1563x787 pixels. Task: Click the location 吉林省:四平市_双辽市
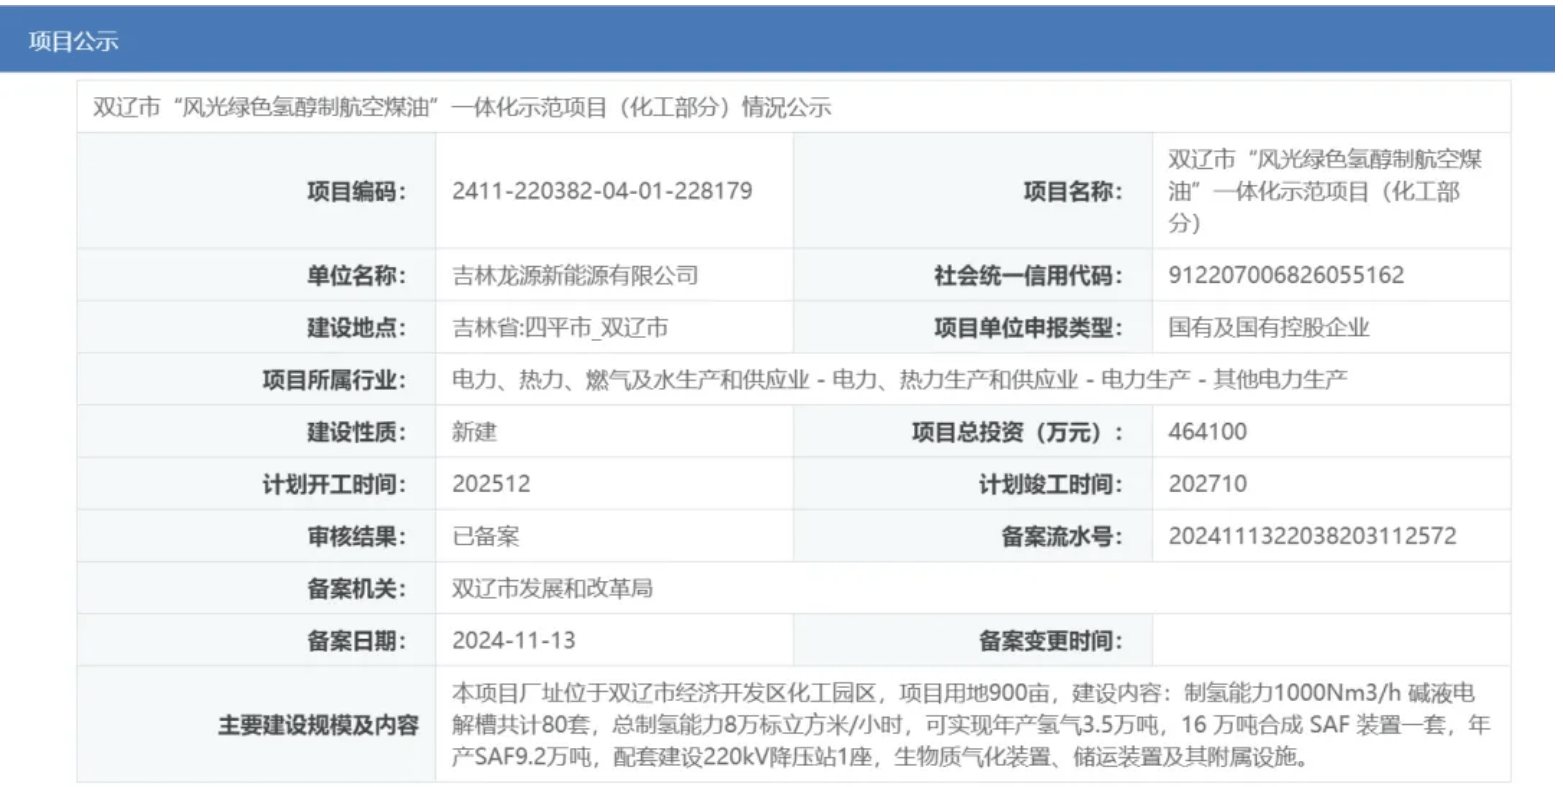click(560, 328)
